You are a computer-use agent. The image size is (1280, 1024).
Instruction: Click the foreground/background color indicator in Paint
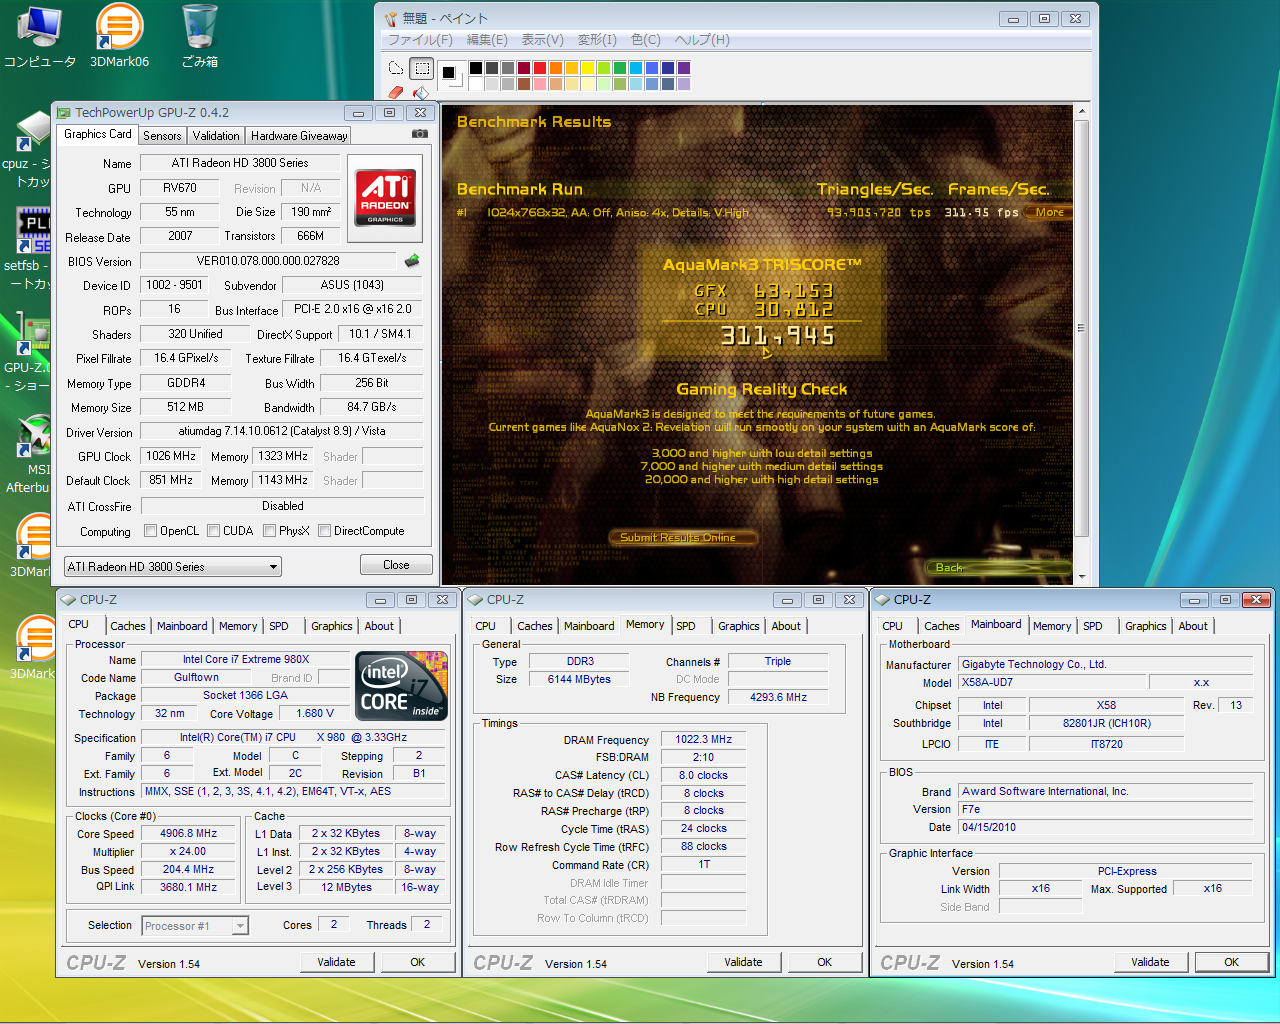tap(452, 76)
